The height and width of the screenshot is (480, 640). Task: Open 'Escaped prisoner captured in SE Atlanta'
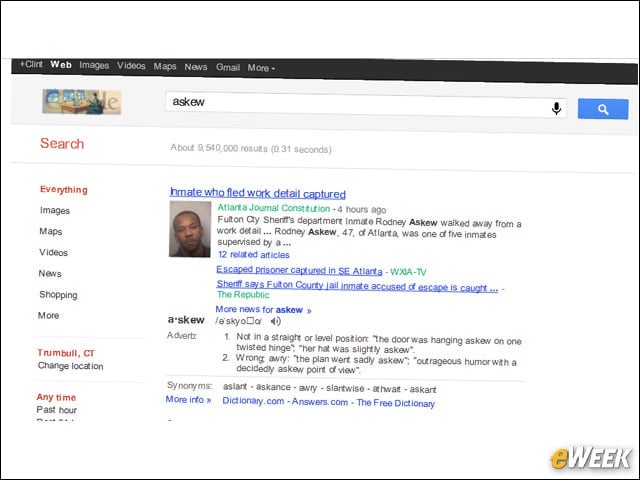click(x=299, y=270)
